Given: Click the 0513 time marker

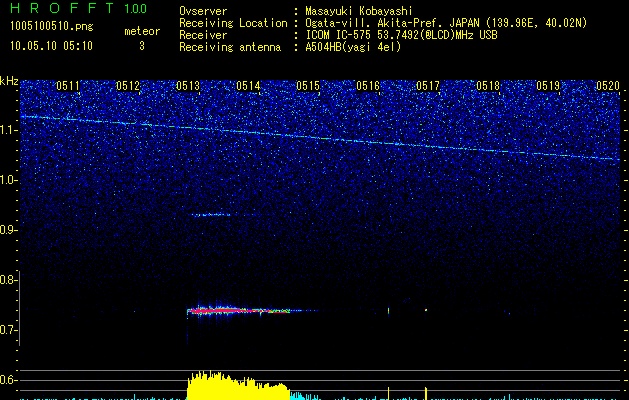Looking at the screenshot, I should click(x=188, y=86).
